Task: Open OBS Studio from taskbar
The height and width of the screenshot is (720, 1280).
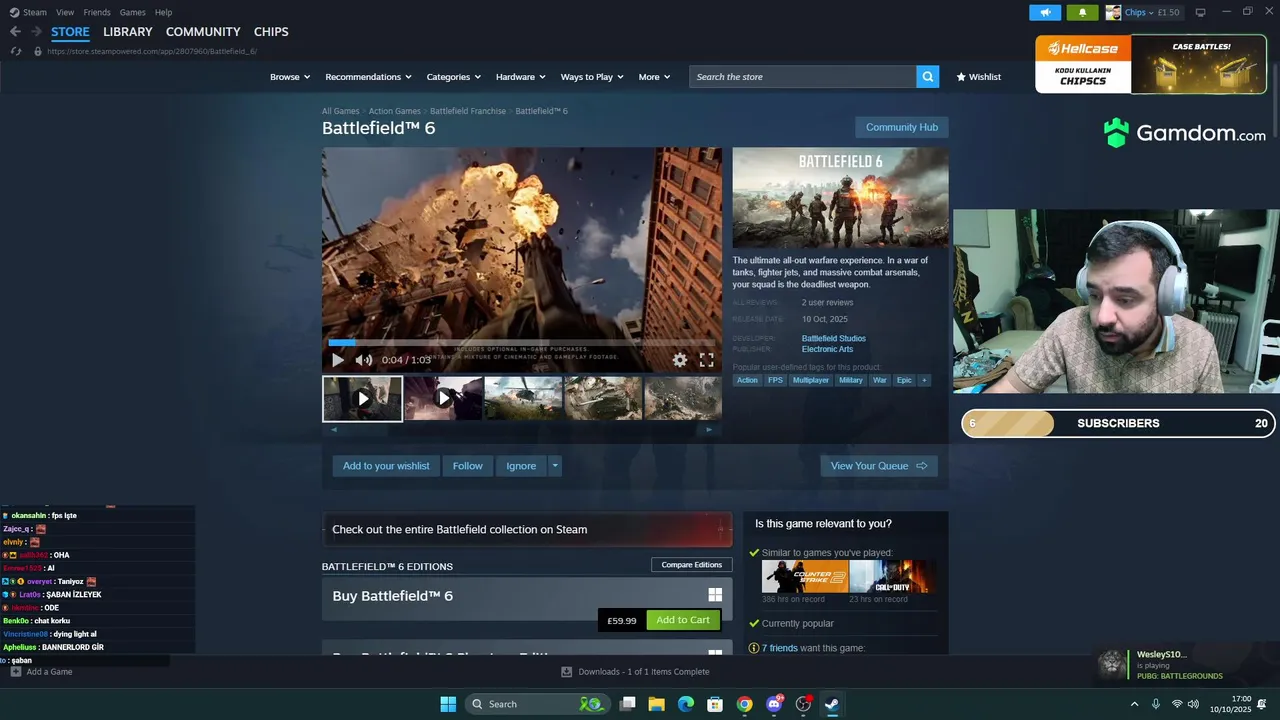Action: [803, 704]
